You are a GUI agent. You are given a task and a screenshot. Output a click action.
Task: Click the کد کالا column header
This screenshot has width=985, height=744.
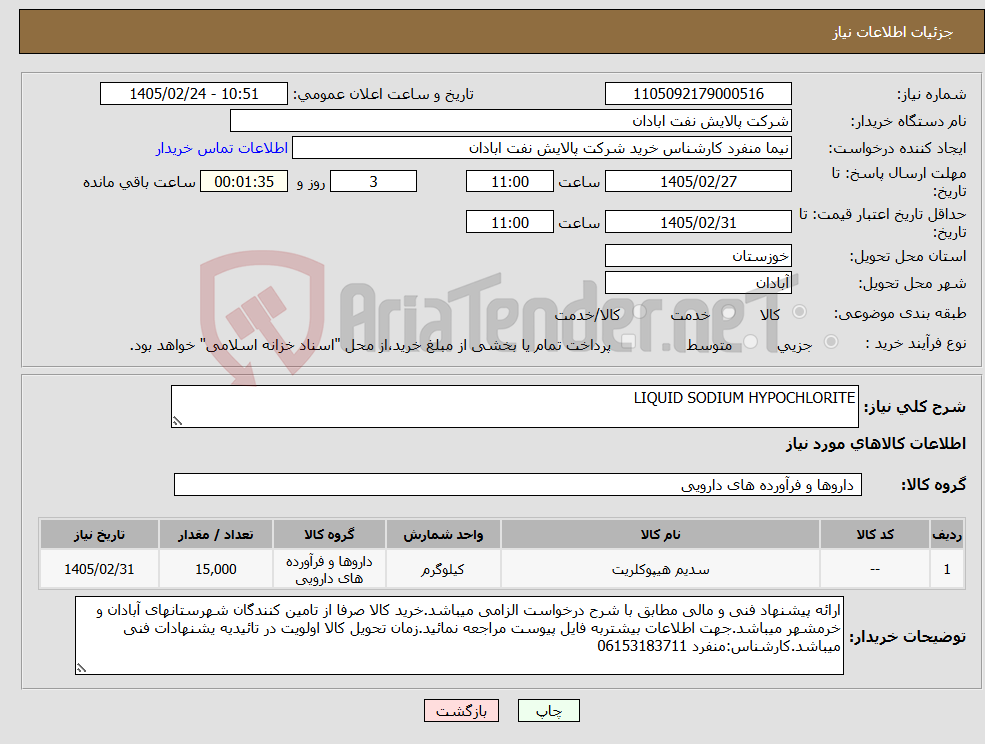click(874, 534)
